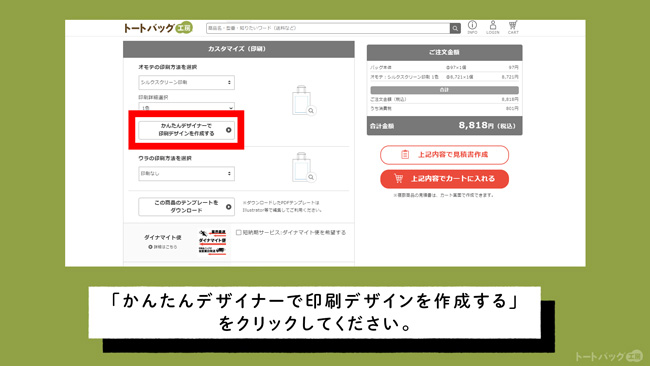Screen dimensions: 650x366
Task: Click the 合計金額 8,818円 total text
Action: coord(487,125)
